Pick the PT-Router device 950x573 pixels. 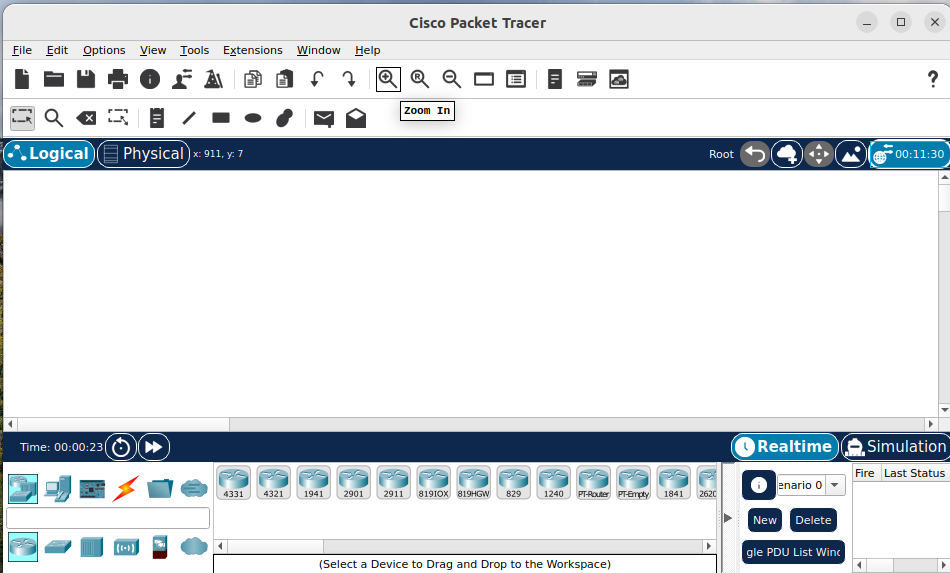tap(593, 483)
